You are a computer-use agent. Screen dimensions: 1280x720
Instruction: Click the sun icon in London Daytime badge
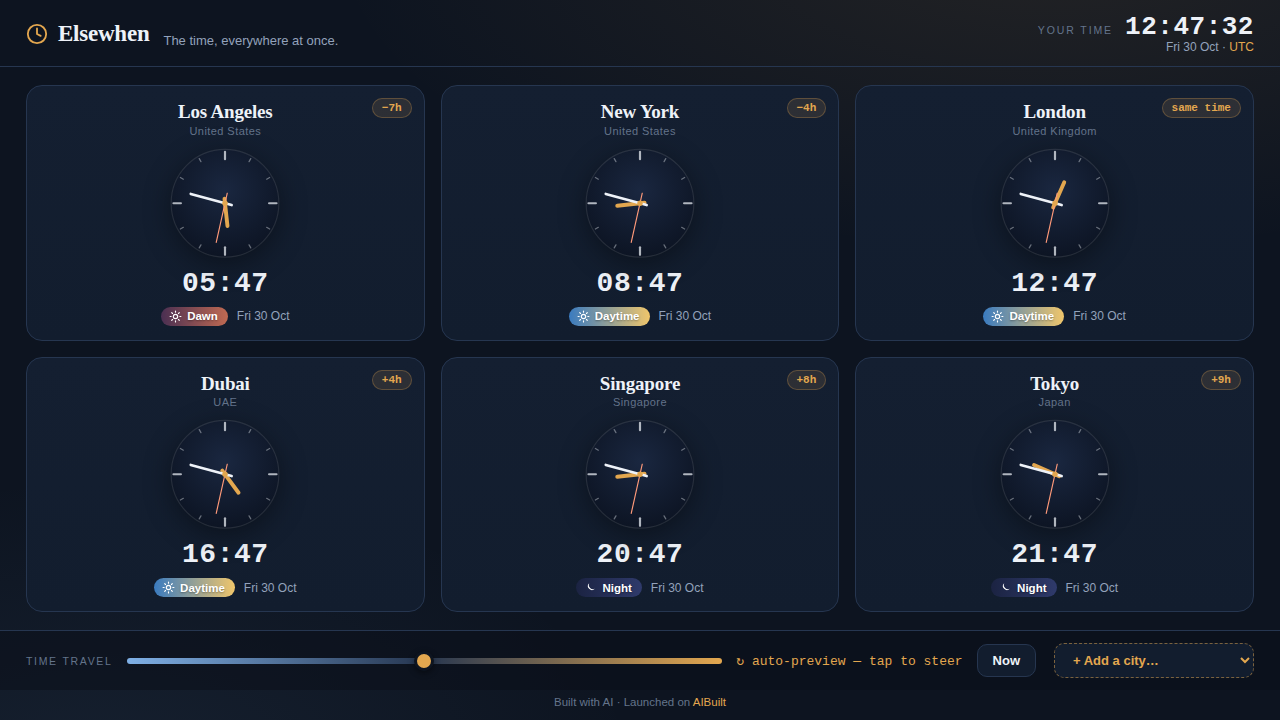click(x=997, y=316)
